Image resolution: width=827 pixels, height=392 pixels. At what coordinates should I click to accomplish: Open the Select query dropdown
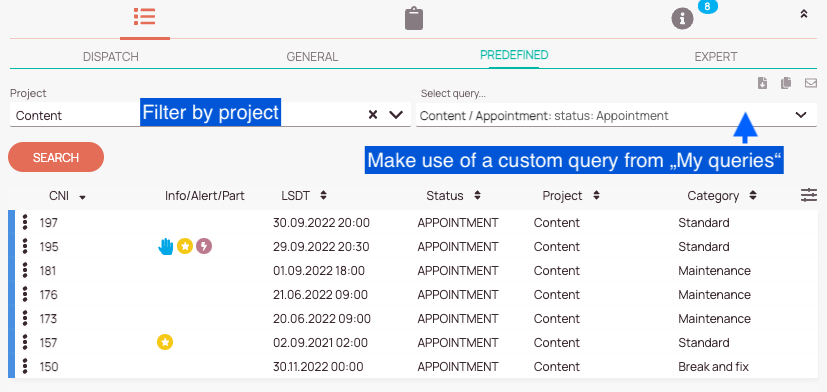tap(616, 116)
